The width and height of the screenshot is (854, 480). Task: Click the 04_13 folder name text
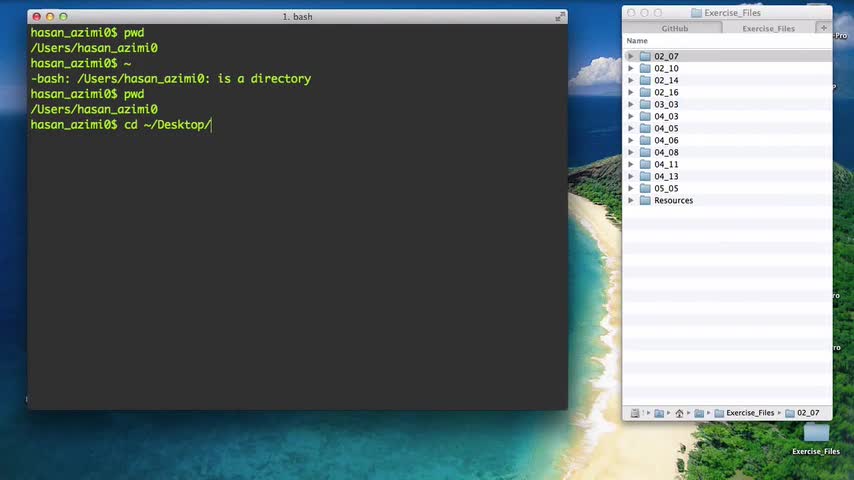pos(666,176)
